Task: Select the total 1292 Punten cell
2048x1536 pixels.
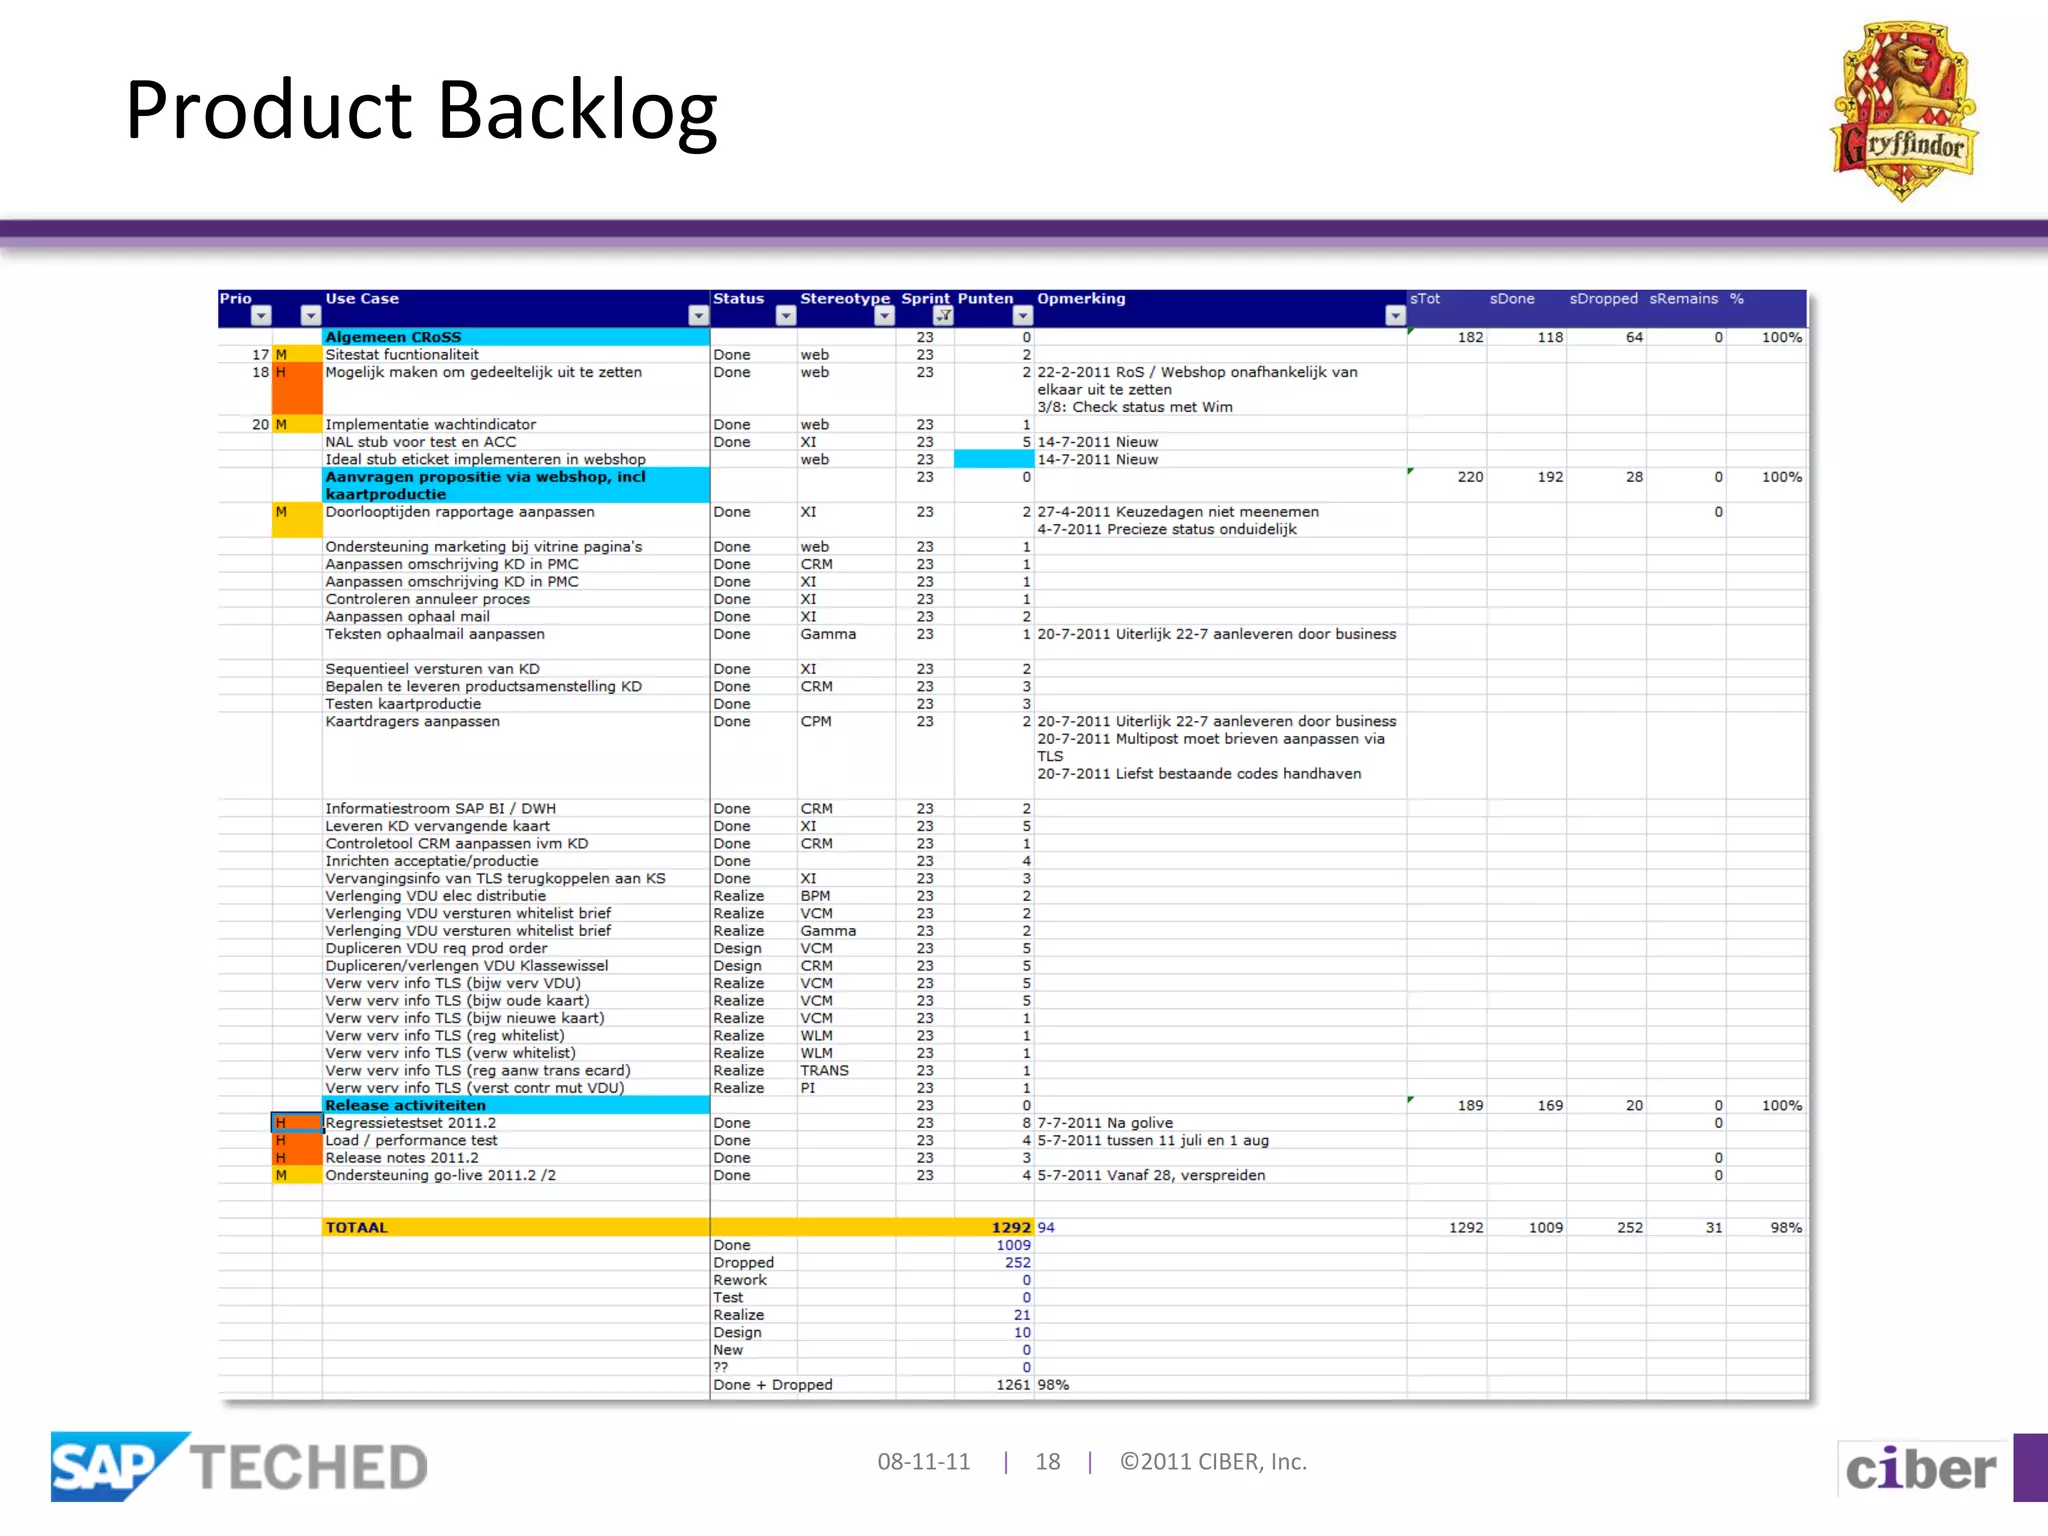Action: pyautogui.click(x=994, y=1227)
